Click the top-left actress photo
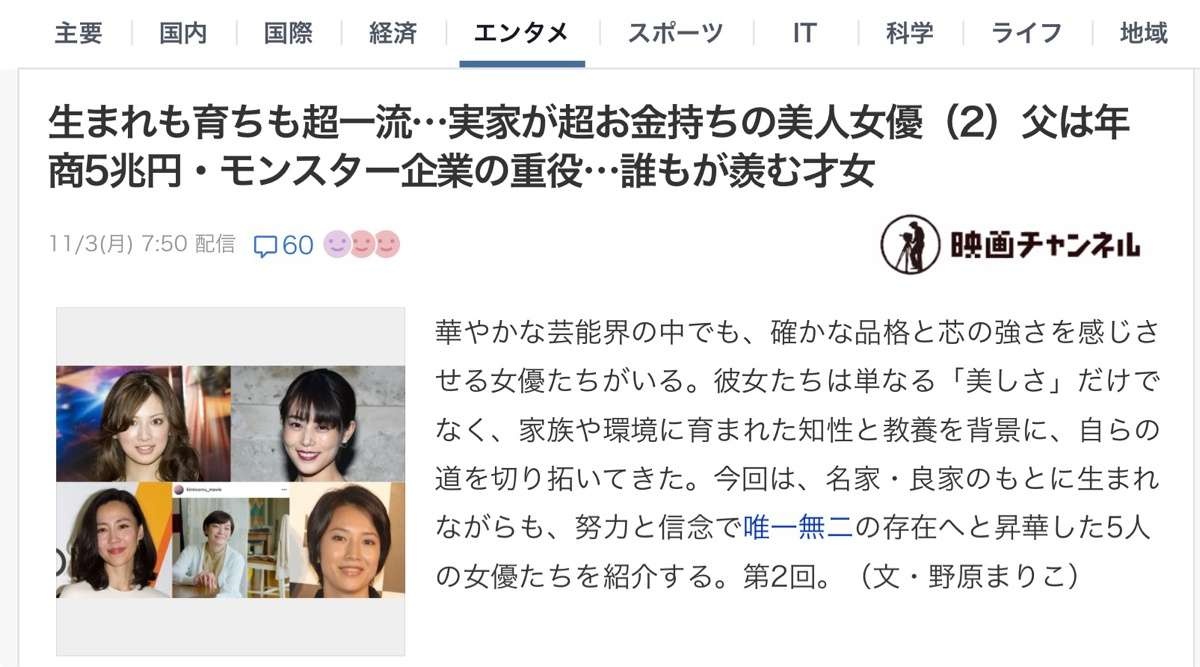The width and height of the screenshot is (1200, 667). click(143, 423)
